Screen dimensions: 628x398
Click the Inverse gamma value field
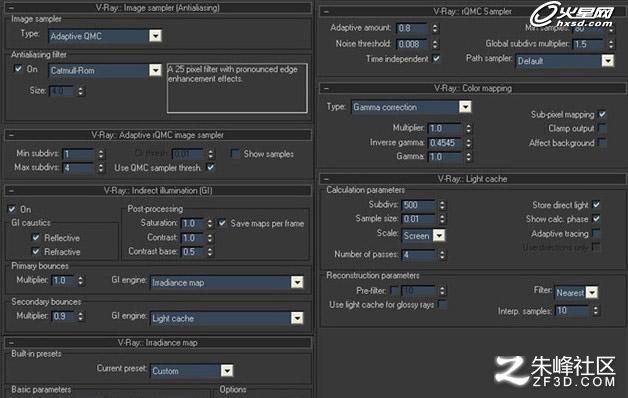445,143
